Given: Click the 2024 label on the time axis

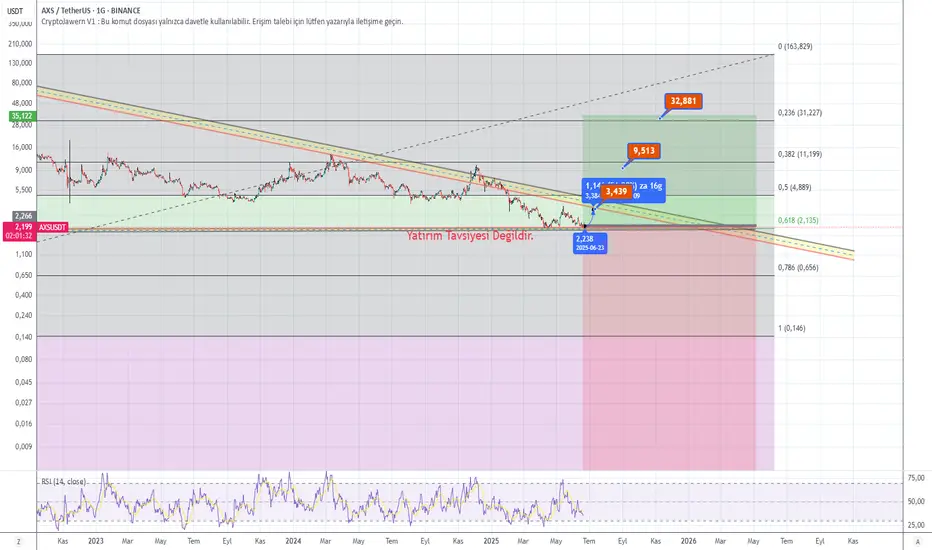Looking at the screenshot, I should tap(293, 541).
